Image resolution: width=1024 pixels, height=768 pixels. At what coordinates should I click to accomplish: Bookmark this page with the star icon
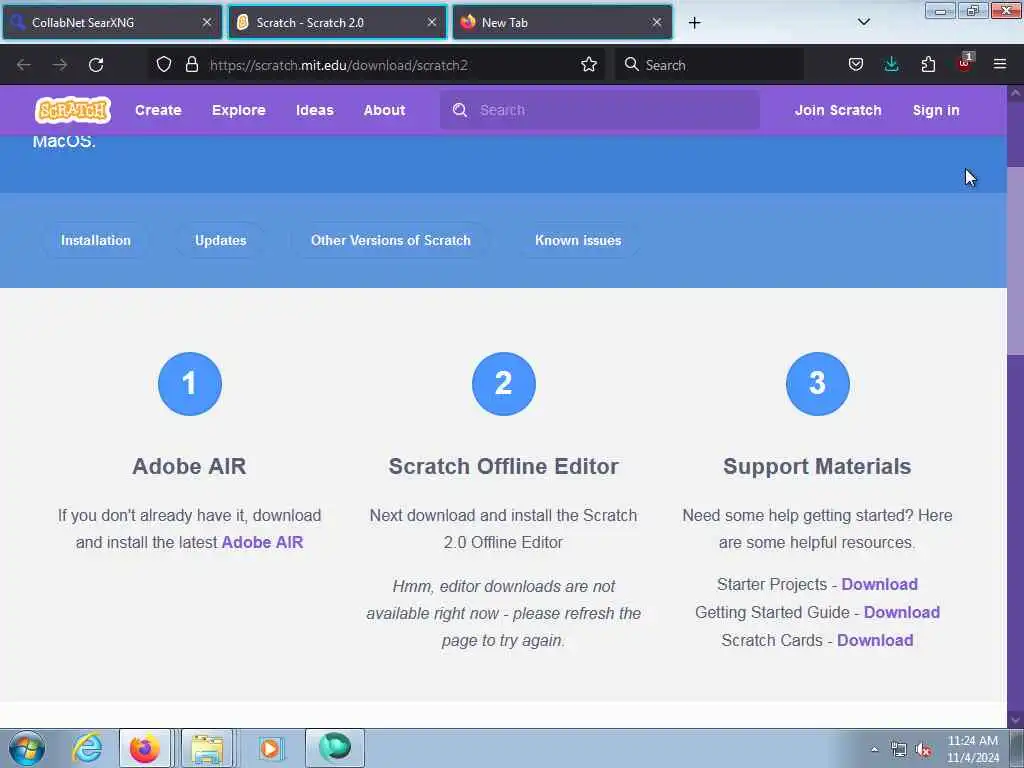588,64
